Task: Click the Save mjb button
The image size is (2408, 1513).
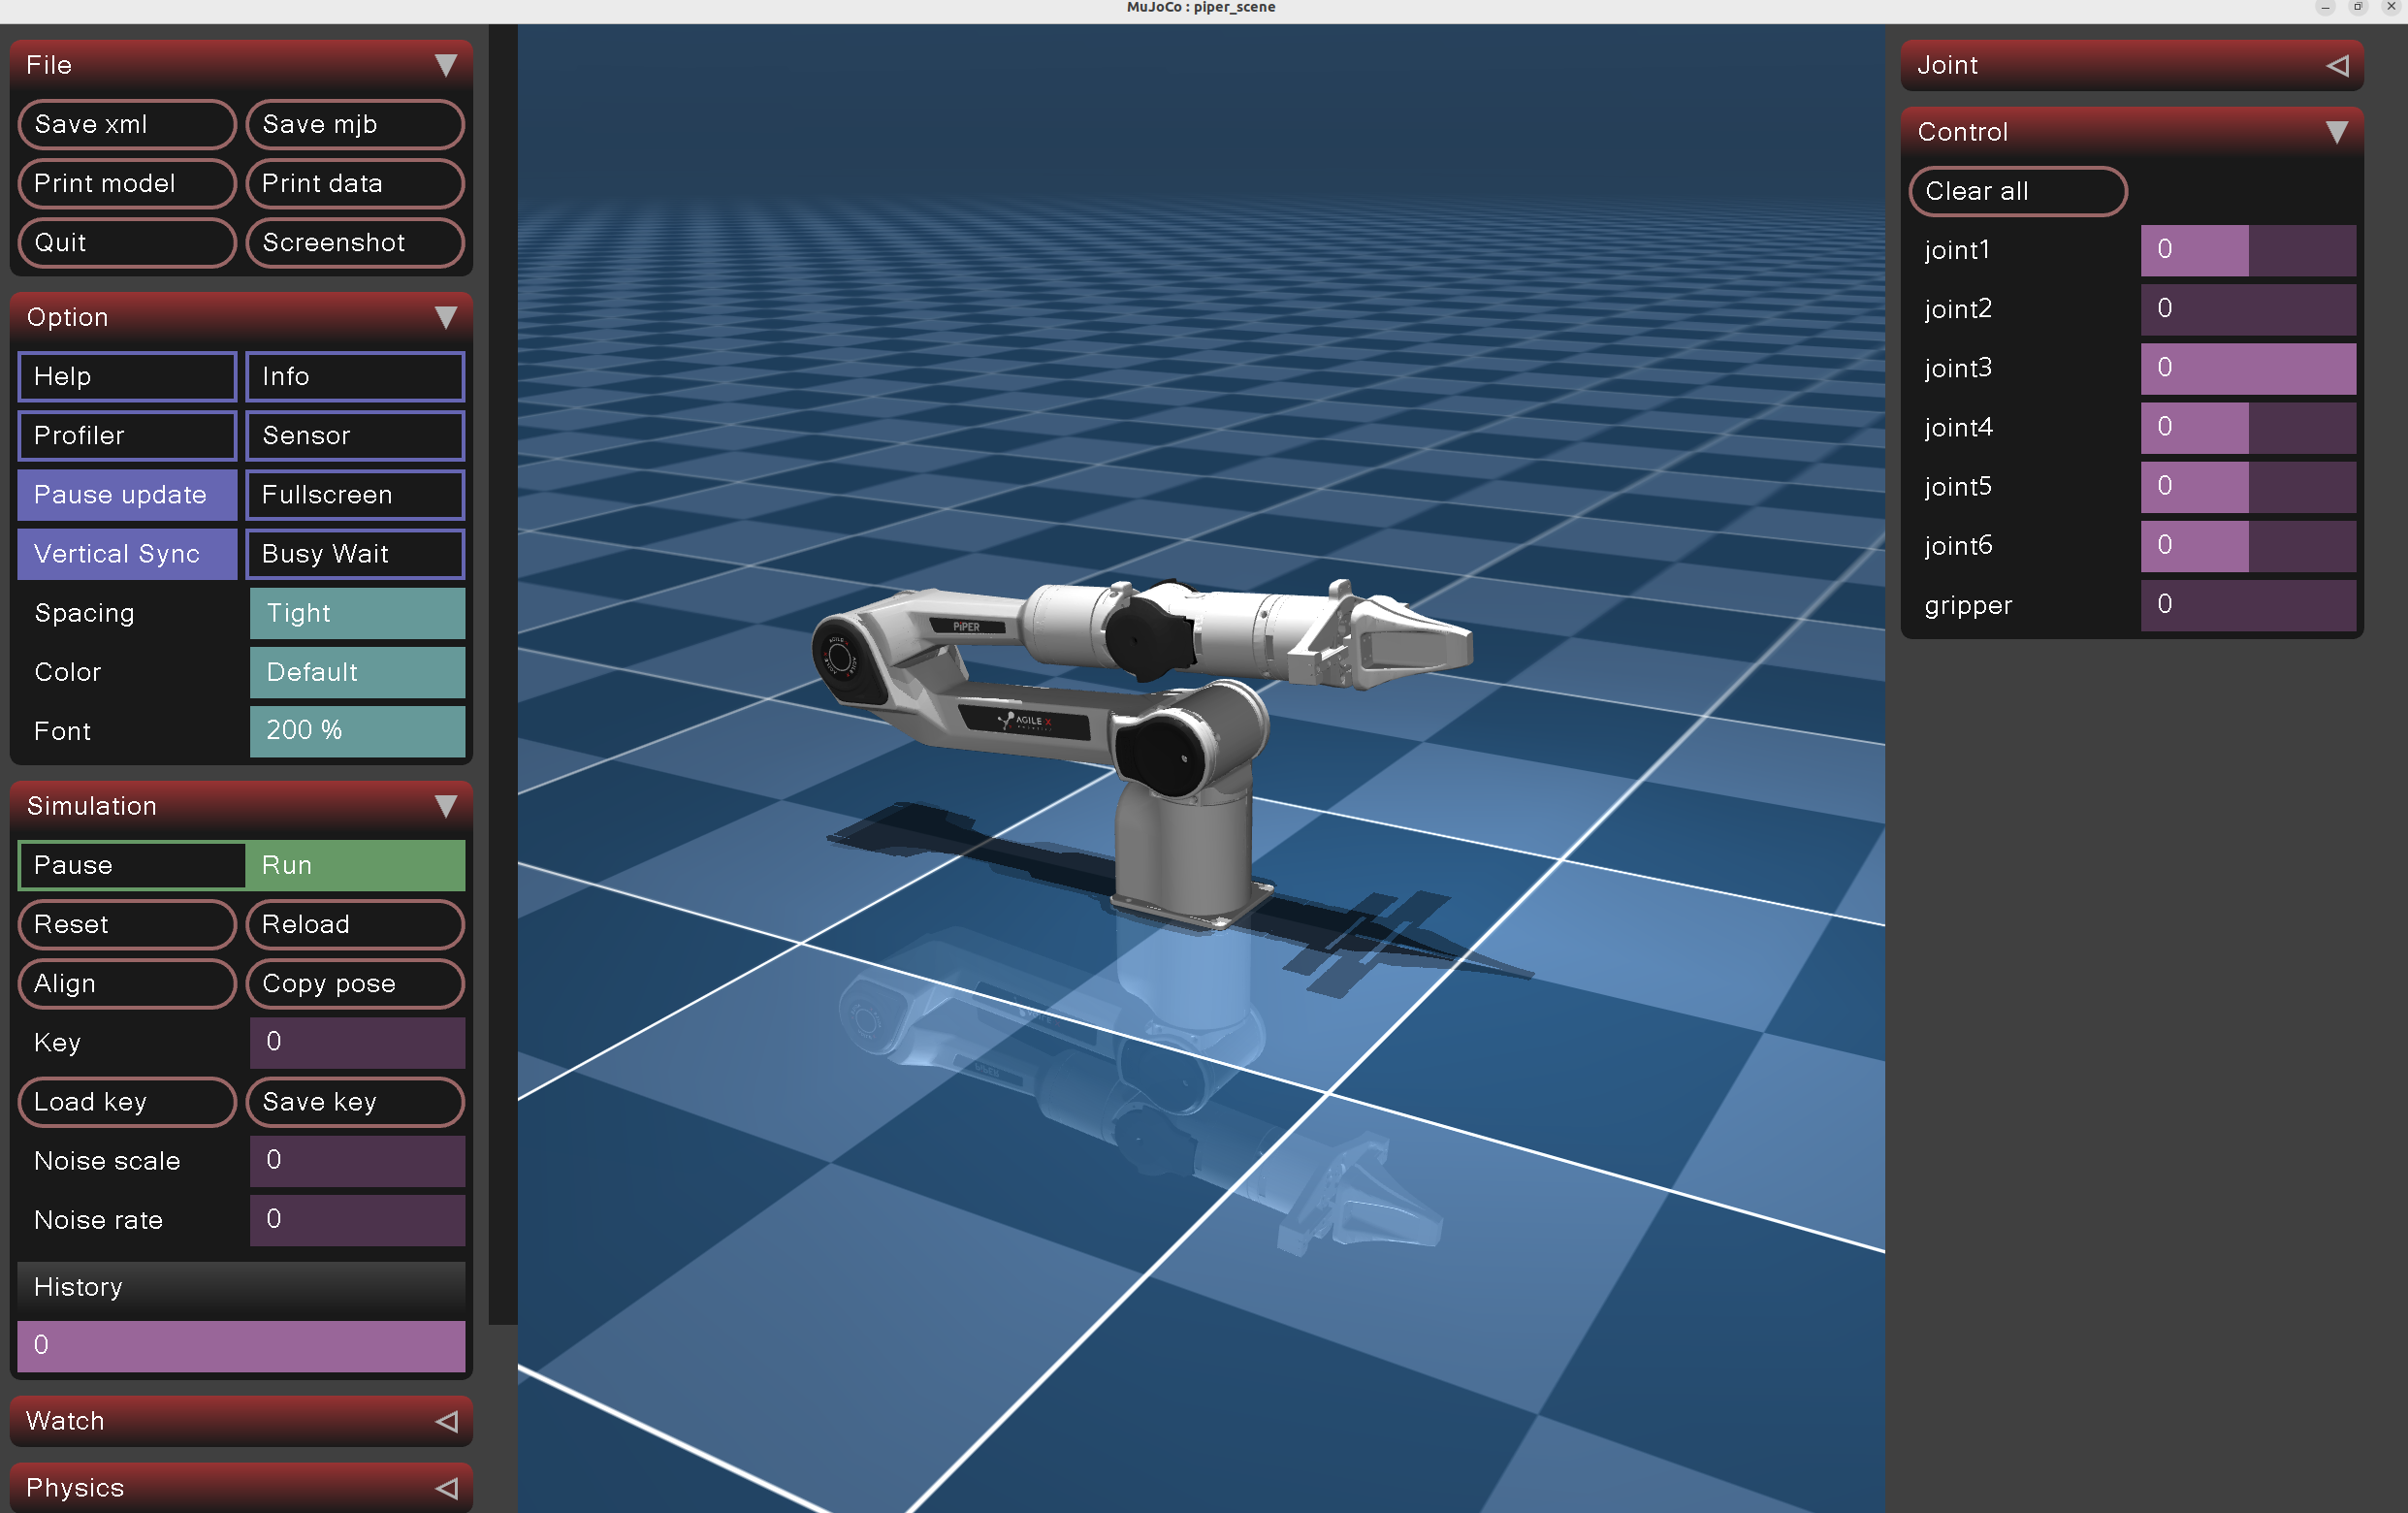Action: pos(355,124)
